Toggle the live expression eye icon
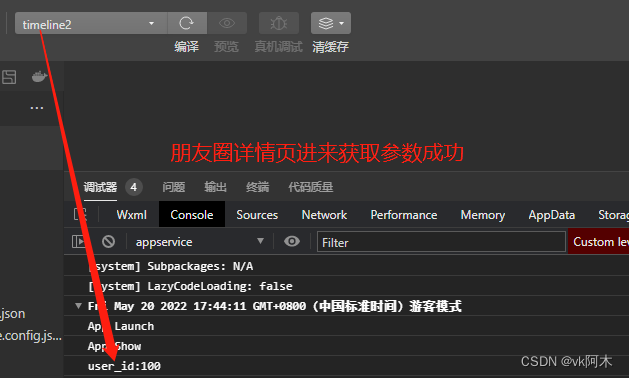Image resolution: width=629 pixels, height=378 pixels. 292,242
